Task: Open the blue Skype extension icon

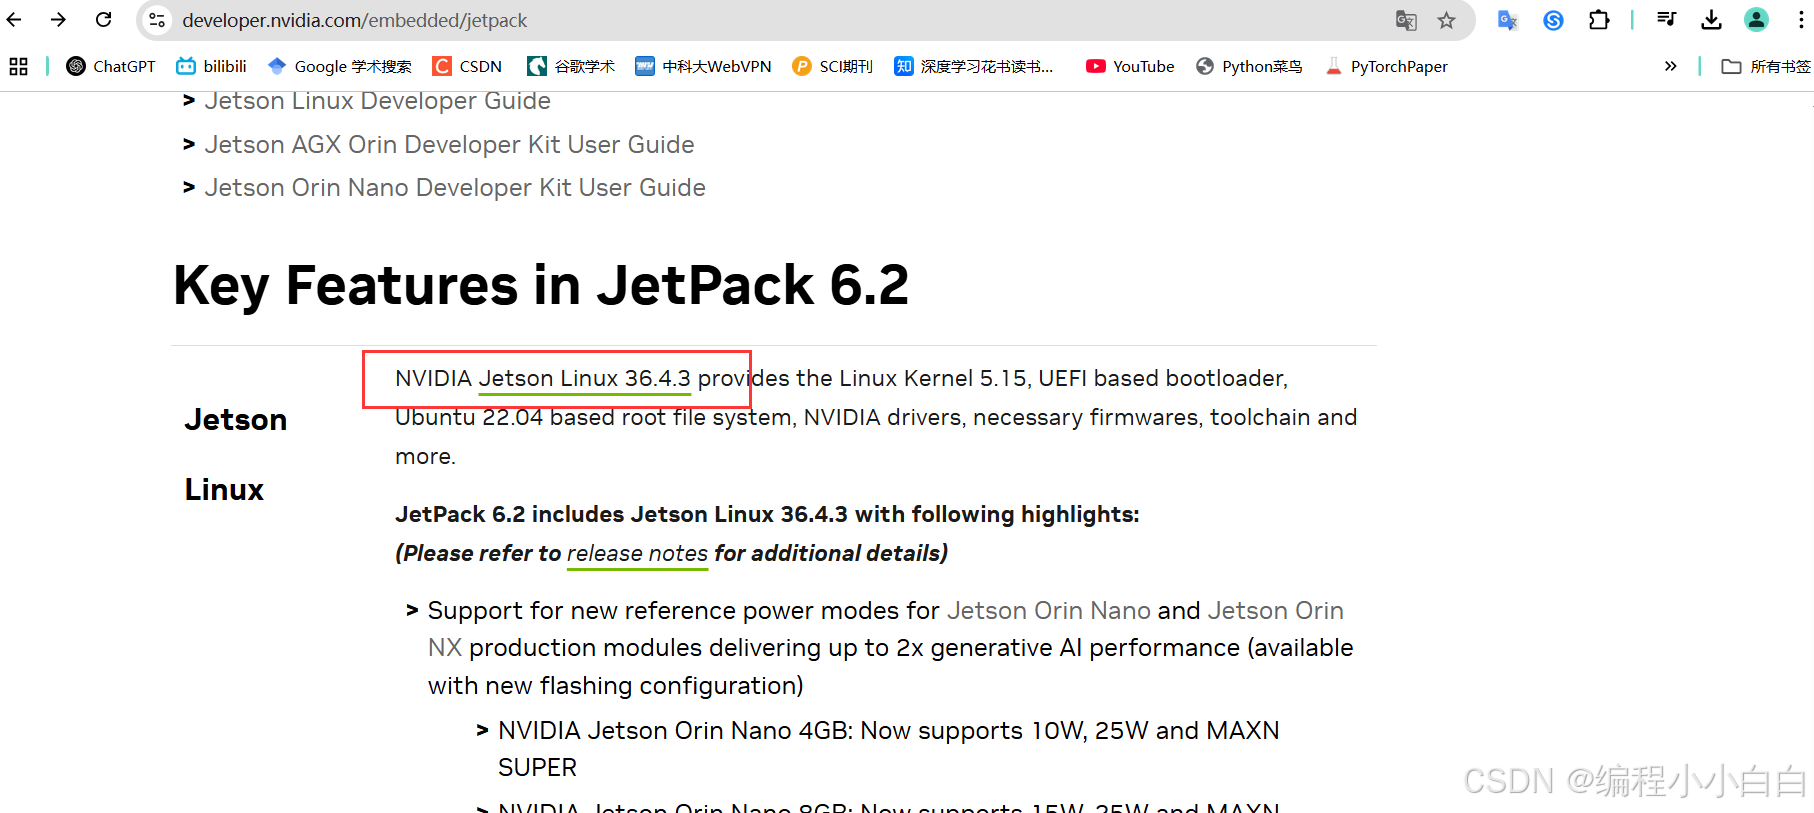Action: pos(1552,19)
